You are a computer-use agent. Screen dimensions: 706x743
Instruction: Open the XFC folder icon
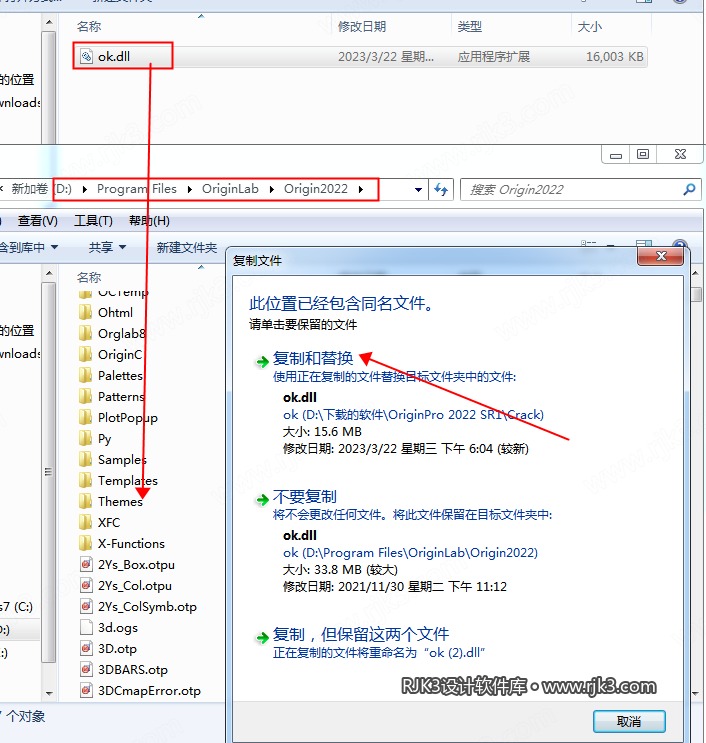pyautogui.click(x=86, y=522)
